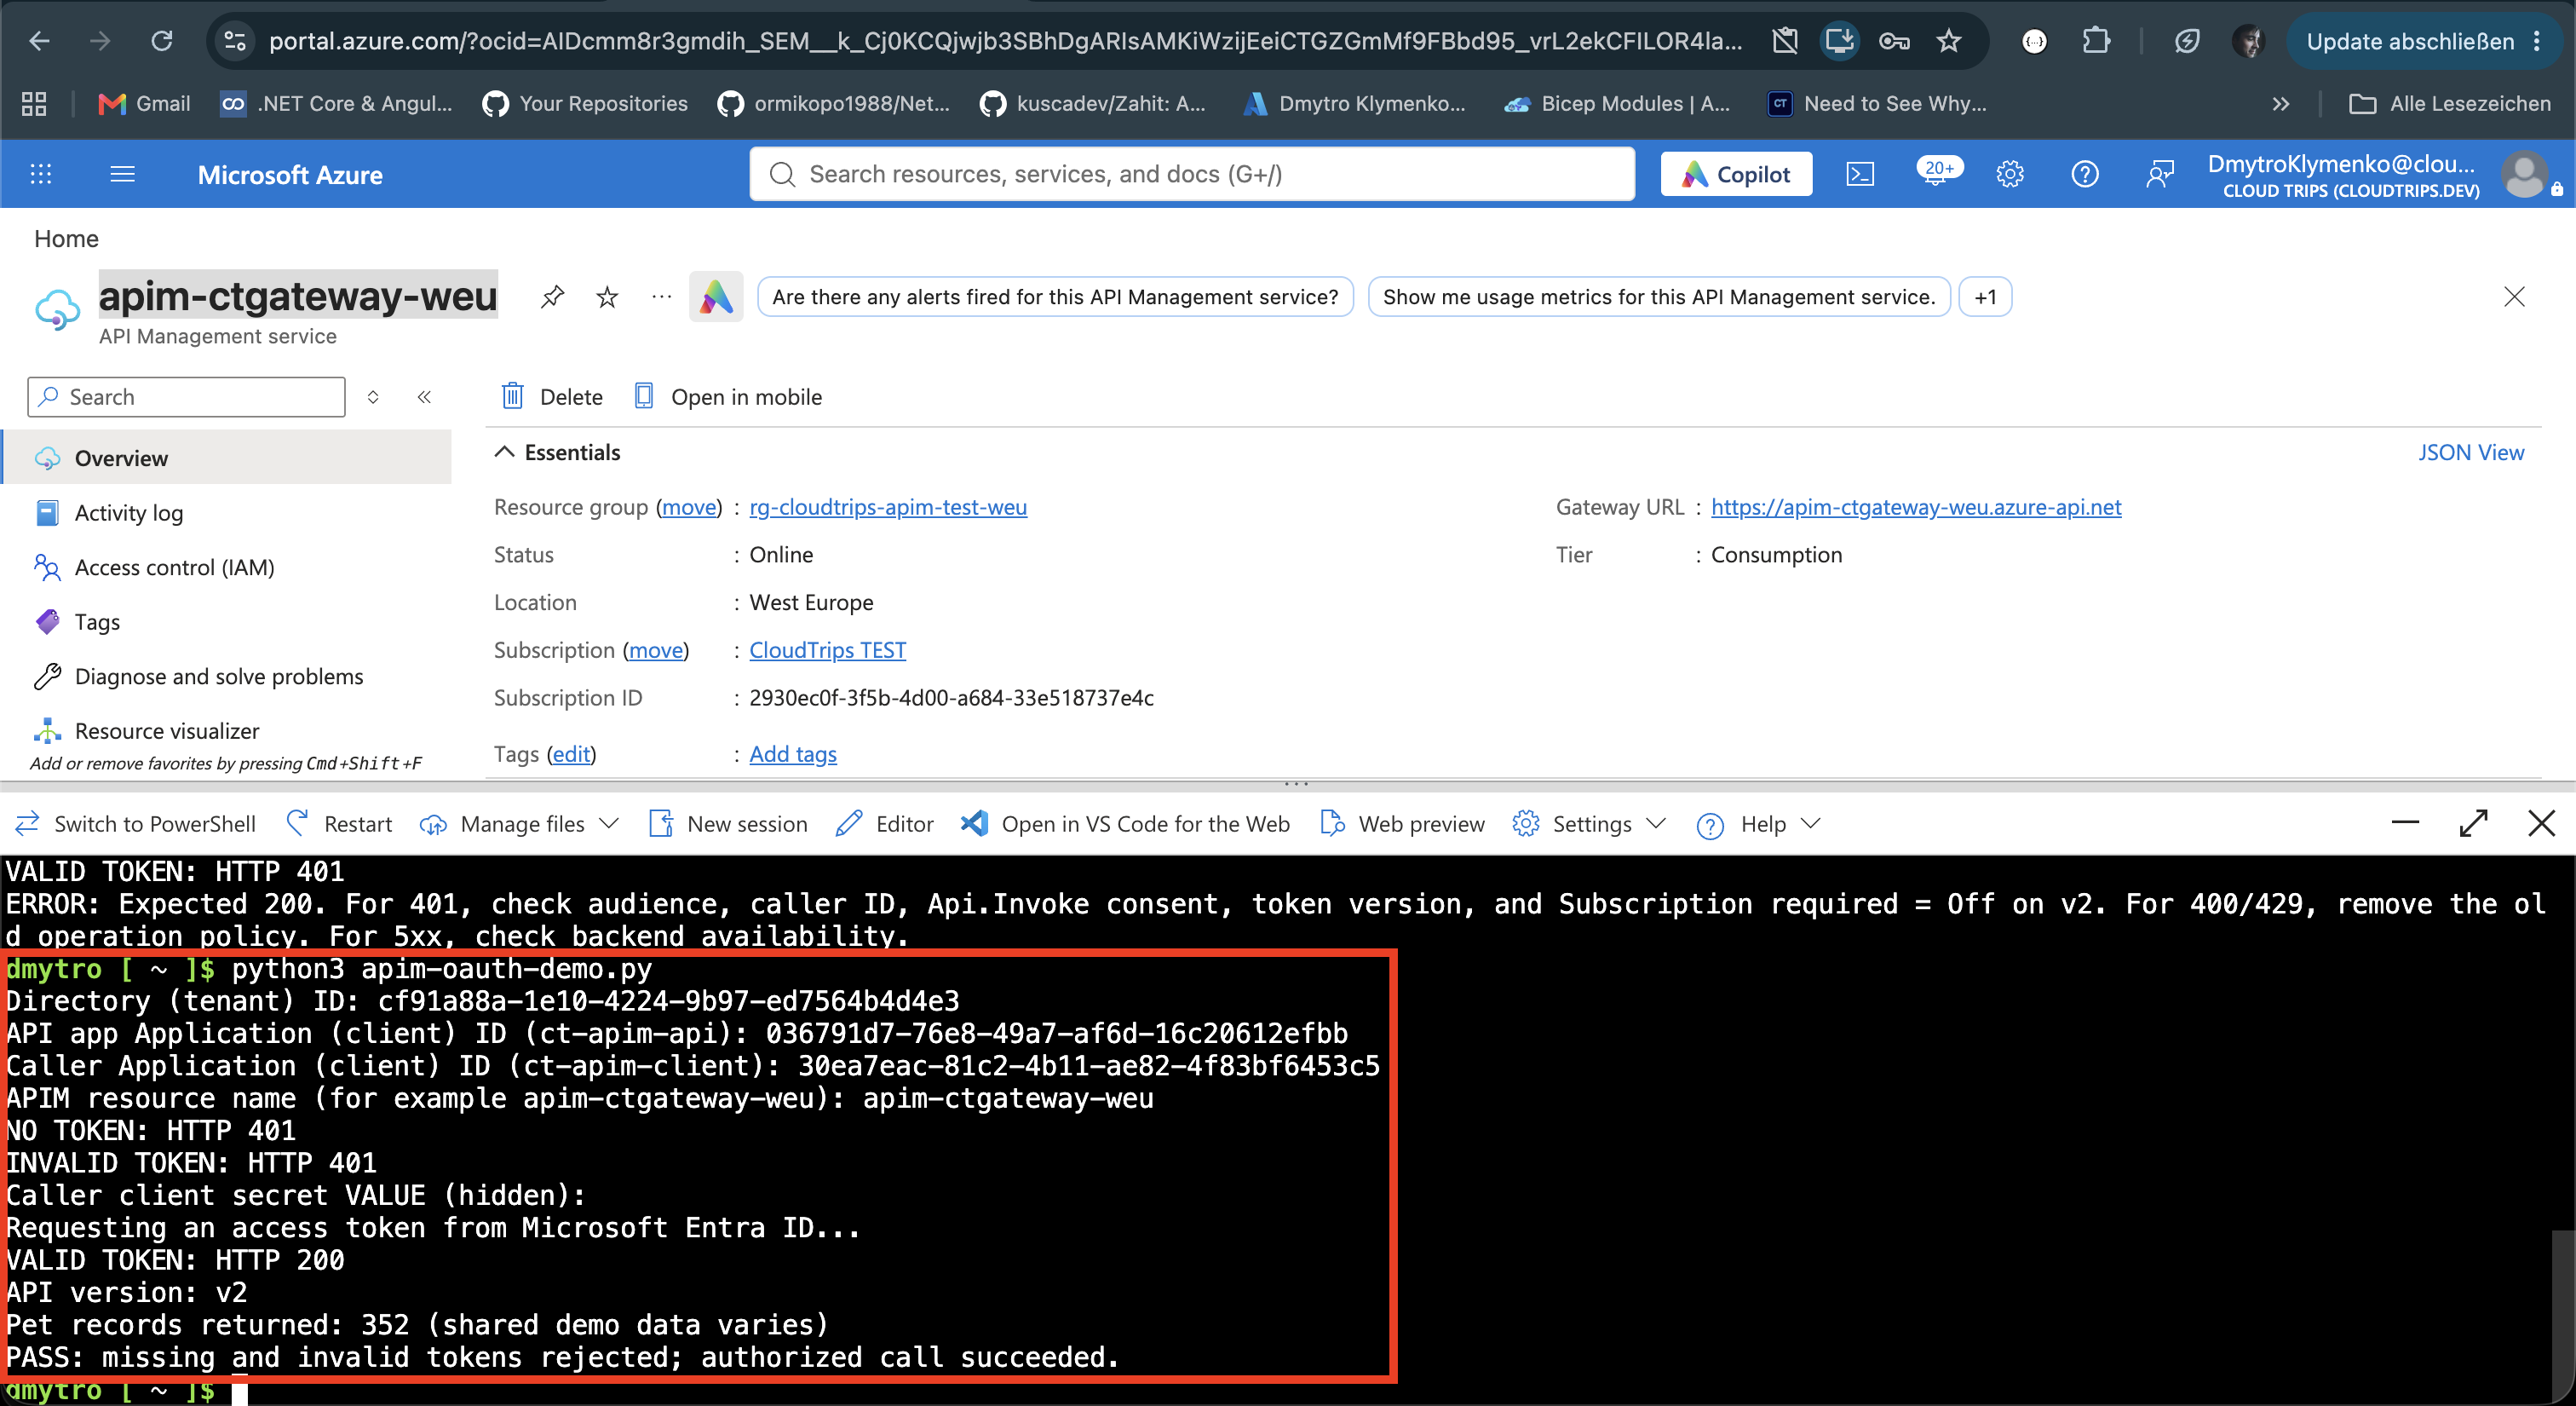This screenshot has width=2576, height=1406.
Task: Click the JSON View link
Action: 2471,453
